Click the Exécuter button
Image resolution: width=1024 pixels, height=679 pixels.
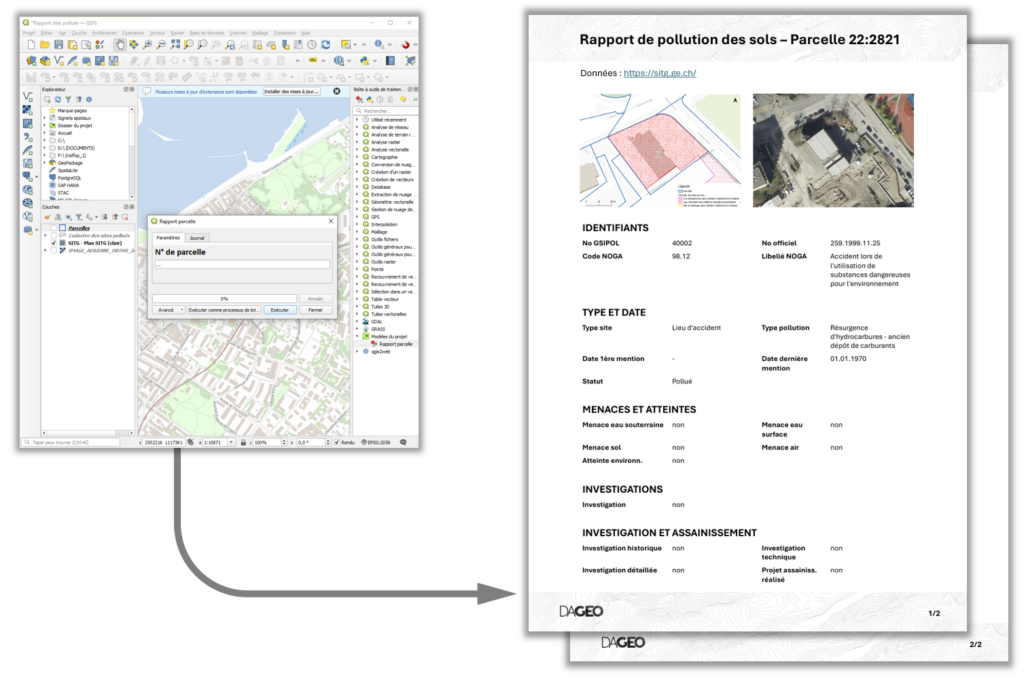point(280,310)
